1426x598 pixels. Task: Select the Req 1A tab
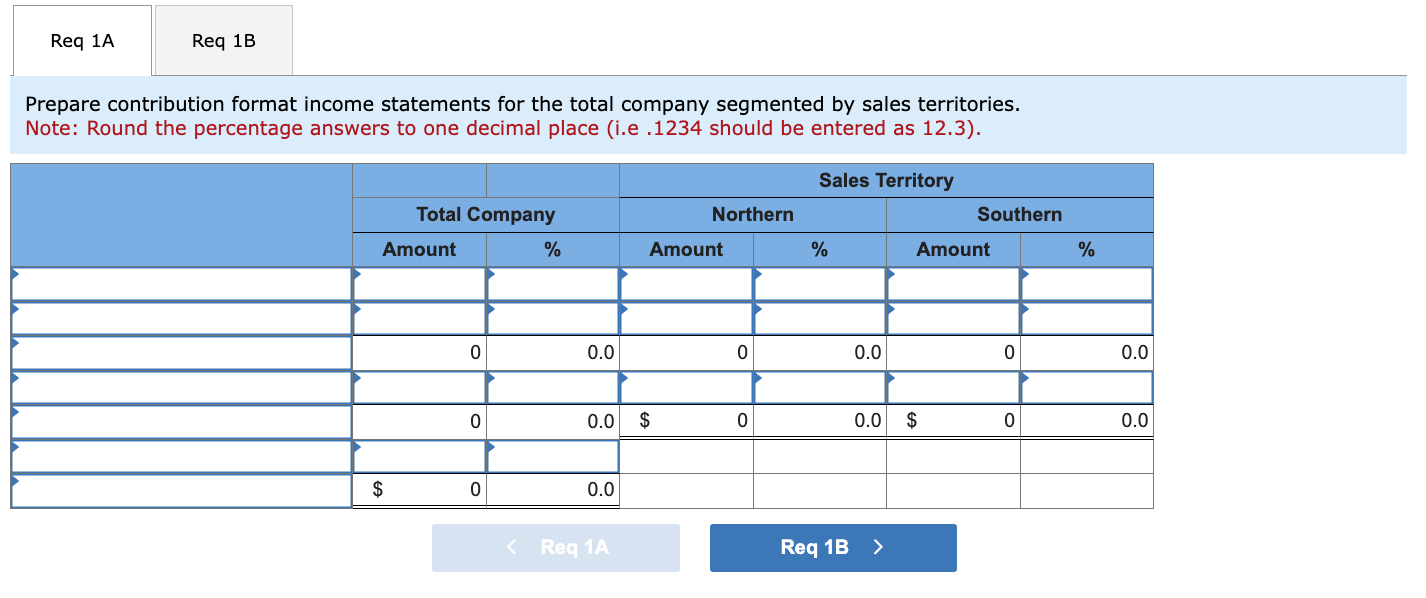tap(81, 40)
